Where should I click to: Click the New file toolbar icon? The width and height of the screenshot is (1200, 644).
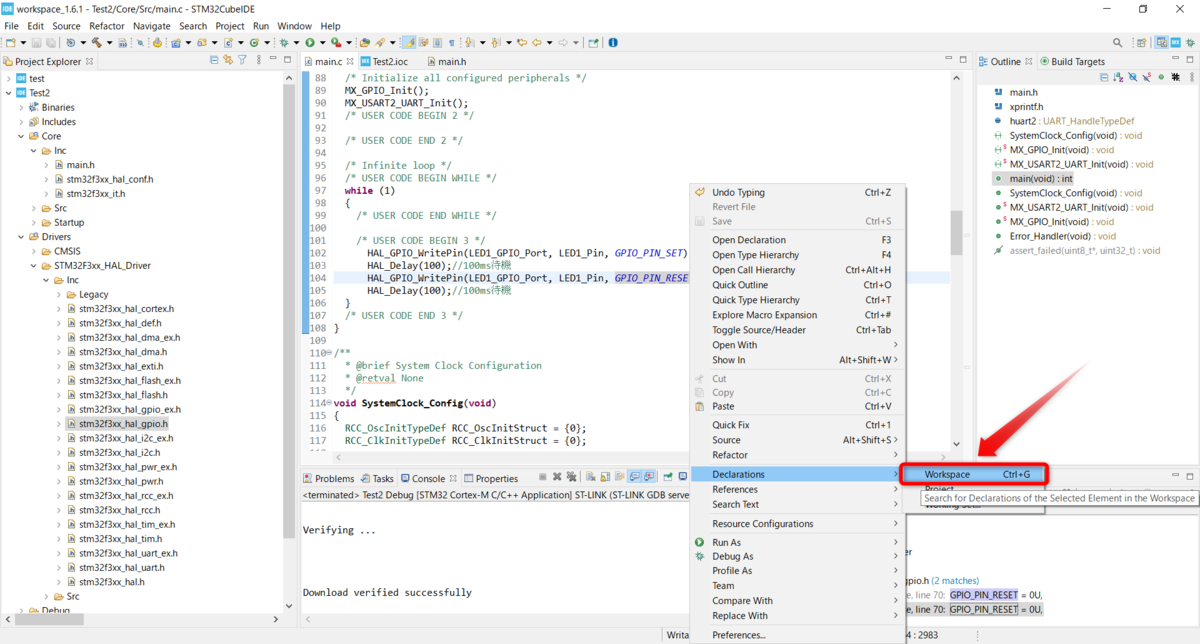click(x=11, y=42)
